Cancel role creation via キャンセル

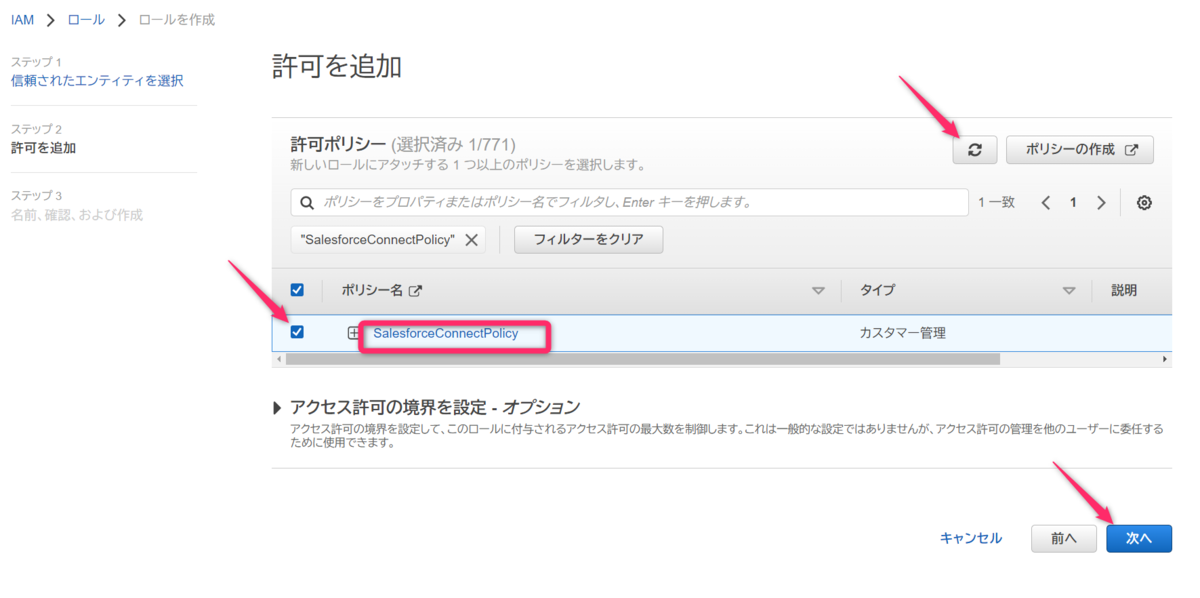pyautogui.click(x=969, y=538)
